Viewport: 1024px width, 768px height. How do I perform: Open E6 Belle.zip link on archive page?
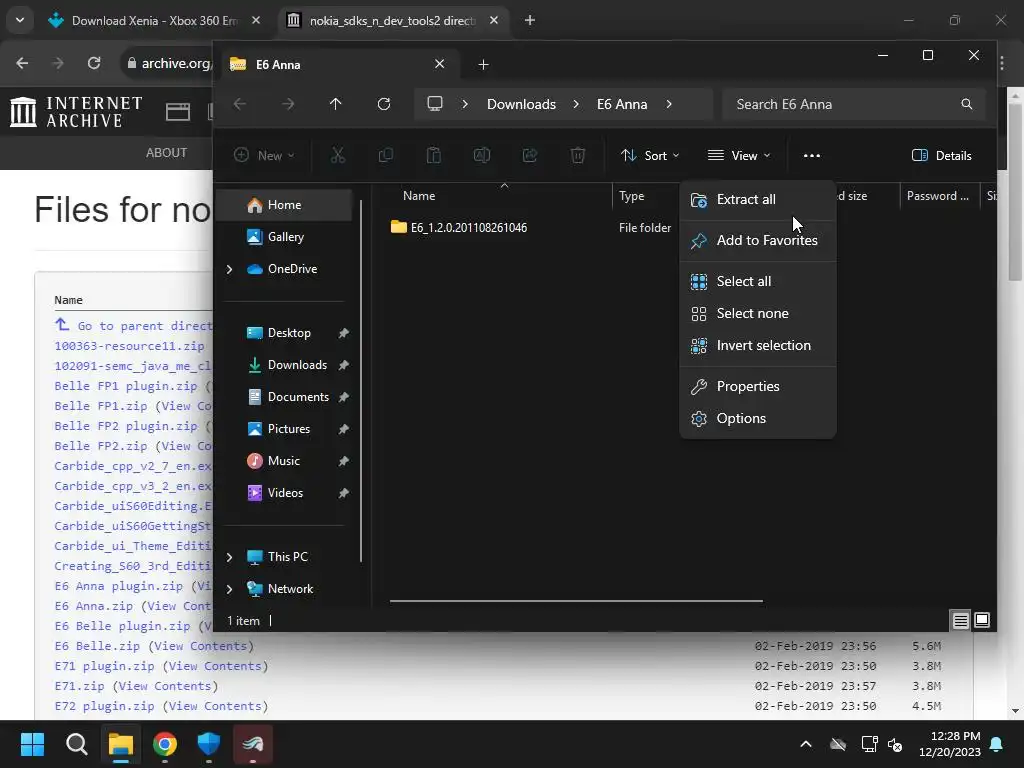click(97, 646)
